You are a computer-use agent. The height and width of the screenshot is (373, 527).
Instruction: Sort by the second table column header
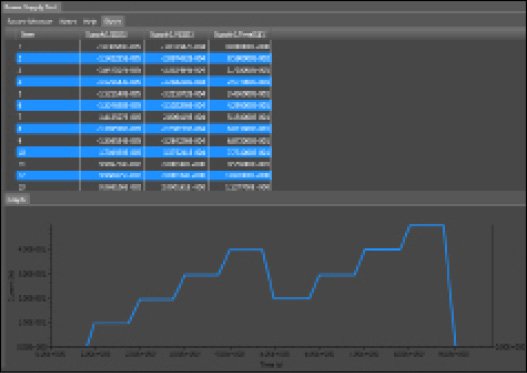click(x=106, y=34)
